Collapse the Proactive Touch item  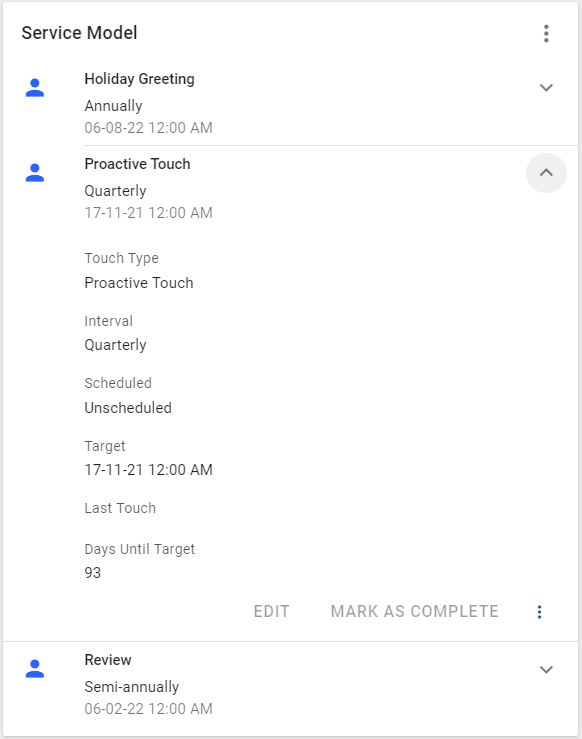pyautogui.click(x=546, y=172)
